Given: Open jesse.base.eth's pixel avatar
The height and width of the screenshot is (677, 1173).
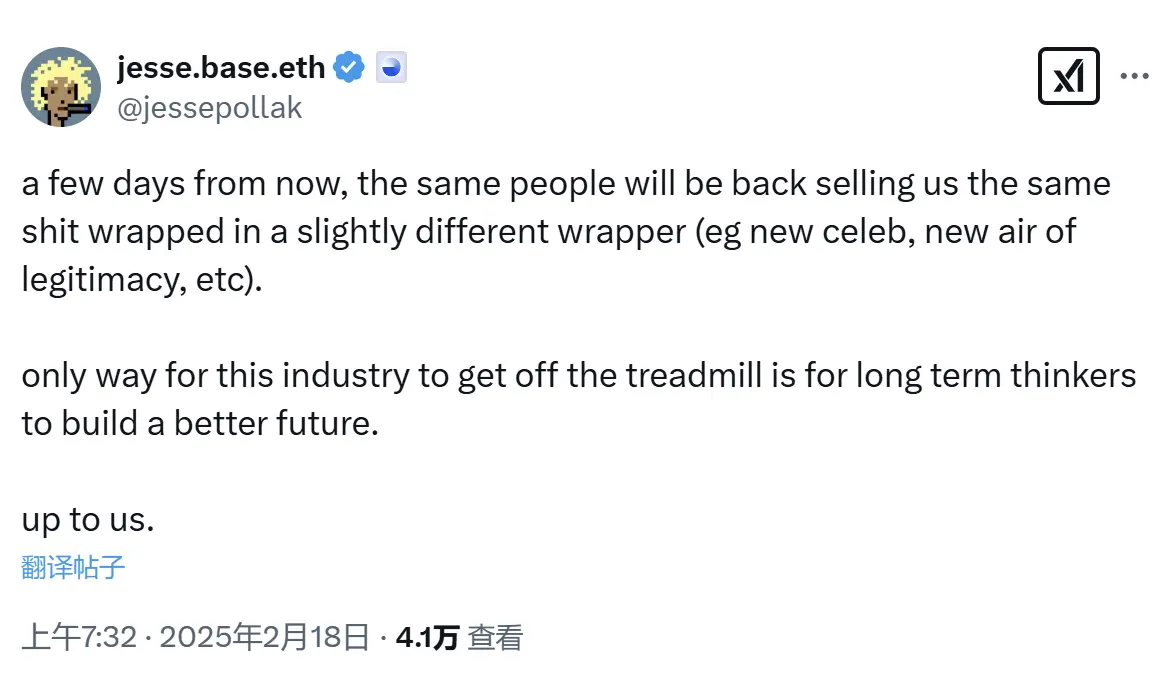Looking at the screenshot, I should [x=61, y=87].
